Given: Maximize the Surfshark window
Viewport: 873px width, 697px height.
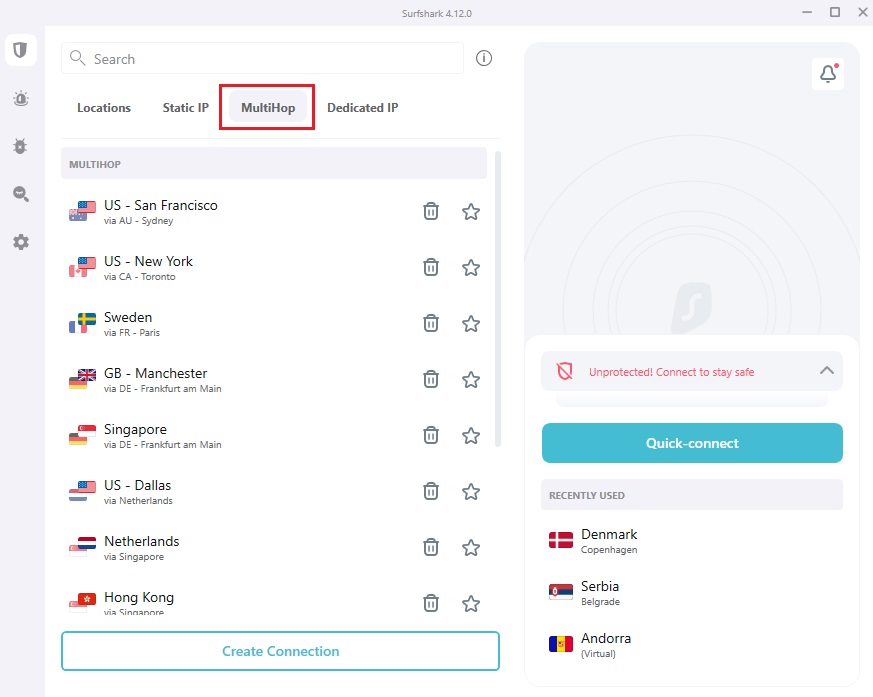Looking at the screenshot, I should [835, 12].
